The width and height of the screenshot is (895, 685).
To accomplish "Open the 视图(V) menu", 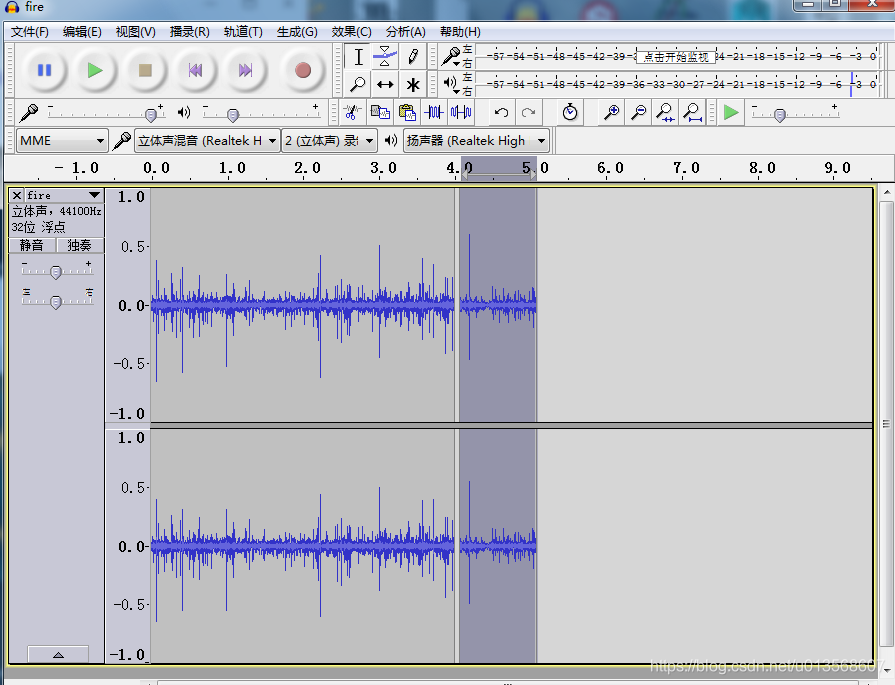I will [135, 32].
